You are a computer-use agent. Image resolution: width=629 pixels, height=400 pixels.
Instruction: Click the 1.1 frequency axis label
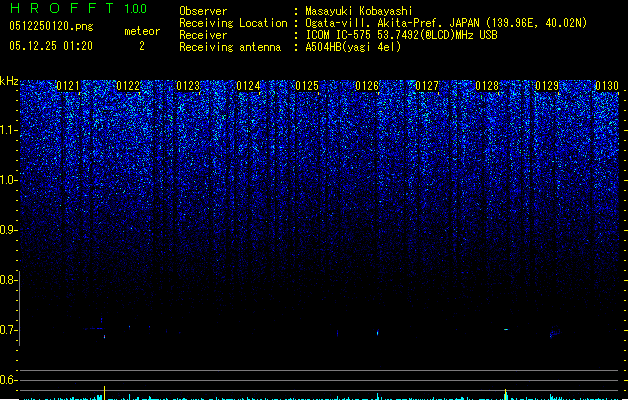9,130
